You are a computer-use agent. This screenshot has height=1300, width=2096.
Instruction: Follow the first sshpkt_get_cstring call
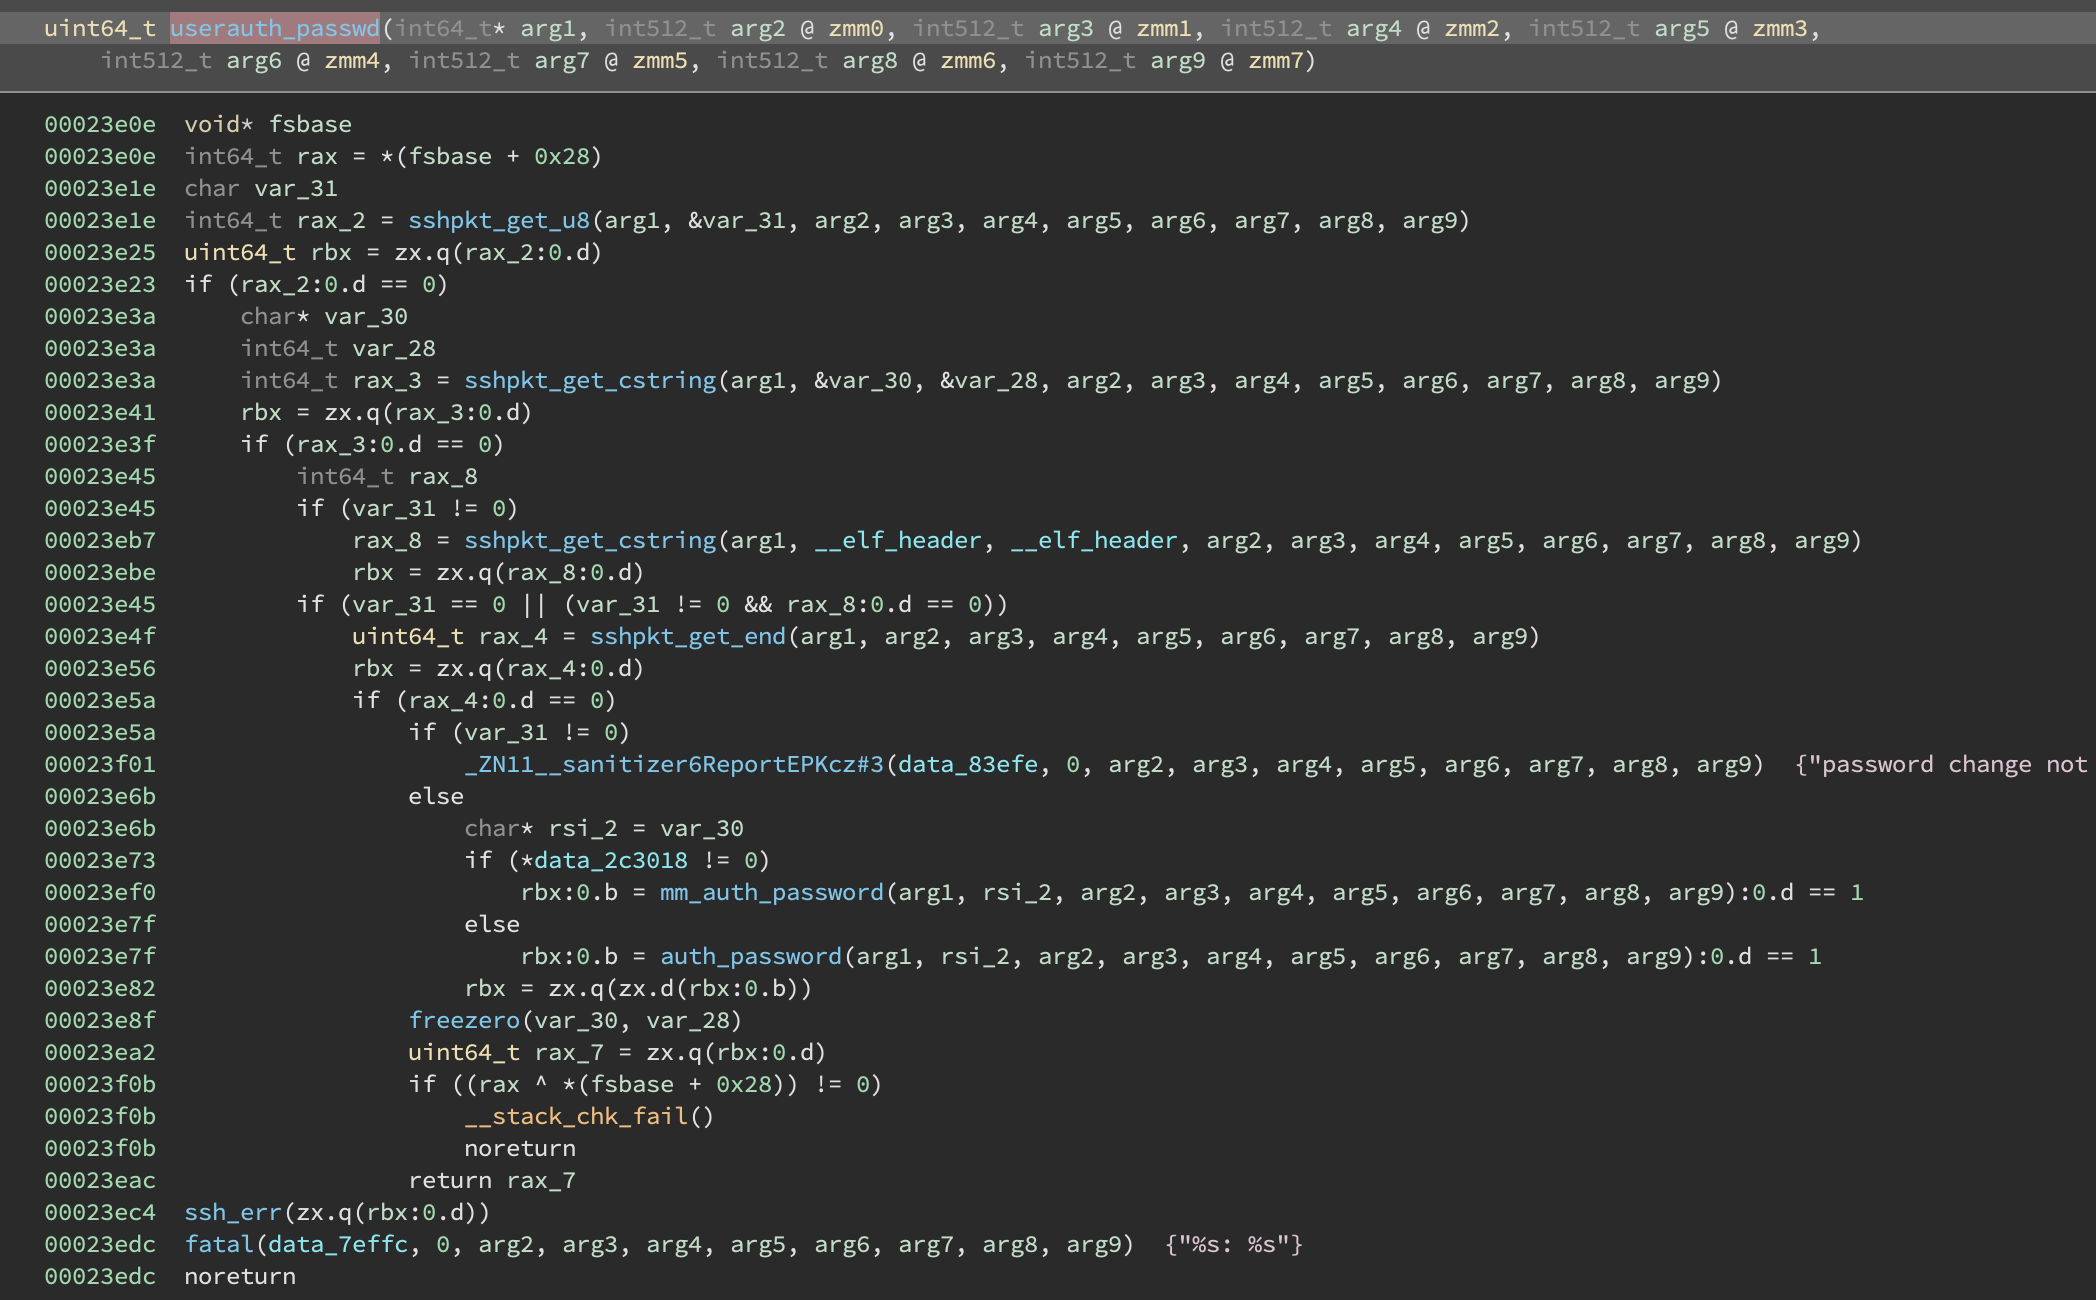point(589,380)
